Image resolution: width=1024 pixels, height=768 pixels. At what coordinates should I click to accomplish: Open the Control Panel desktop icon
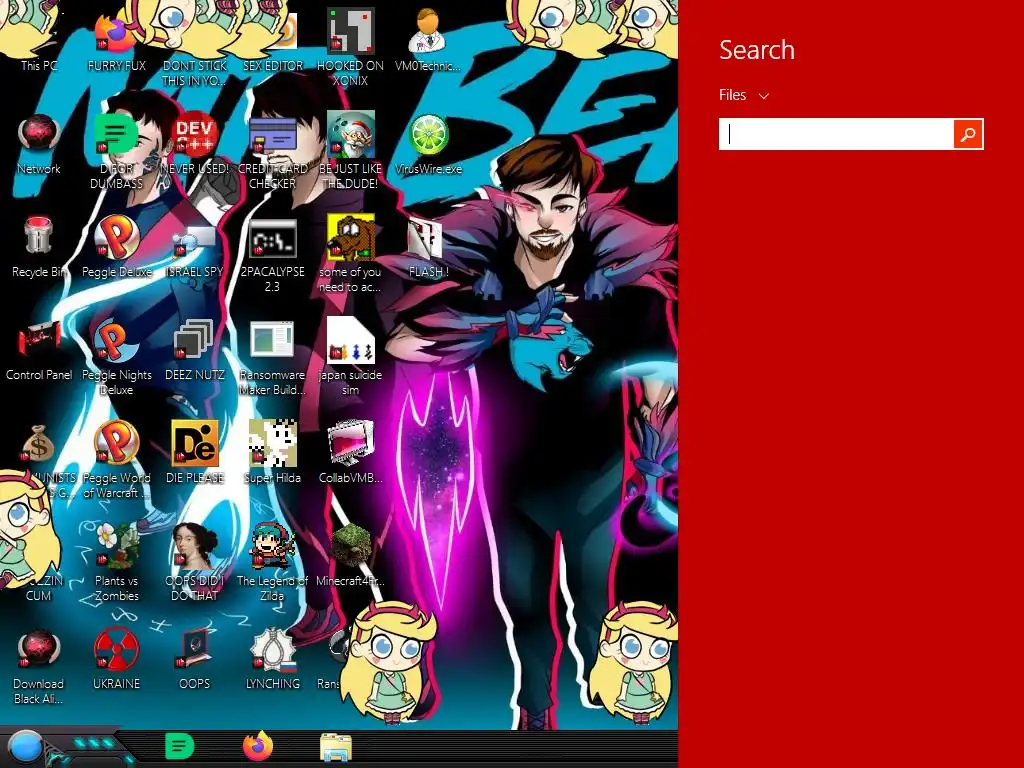tap(39, 351)
